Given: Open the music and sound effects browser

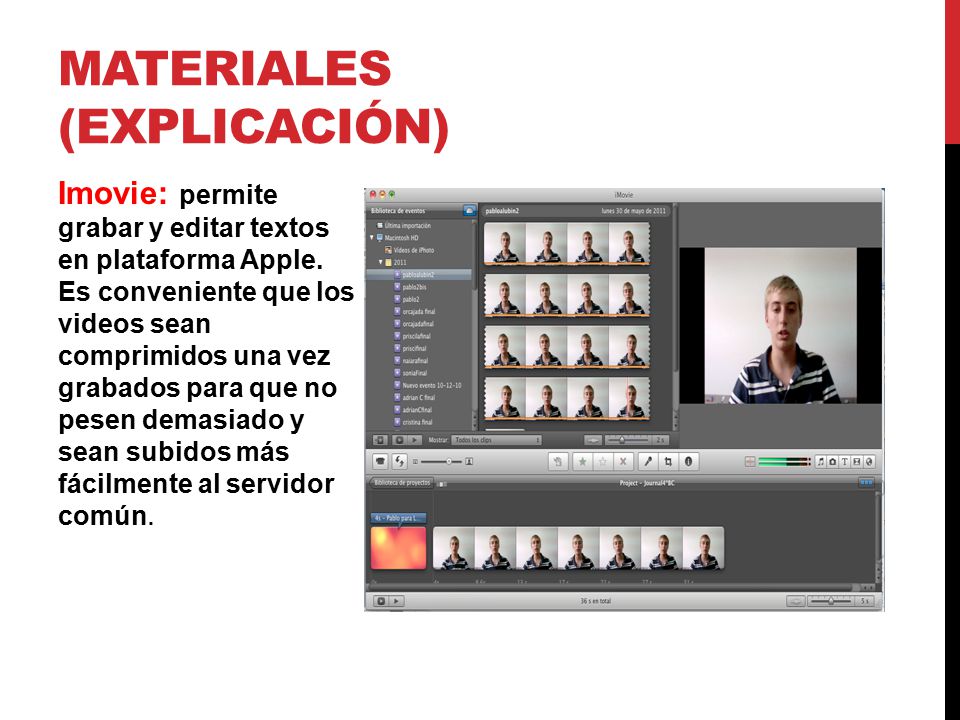Looking at the screenshot, I should 821,462.
